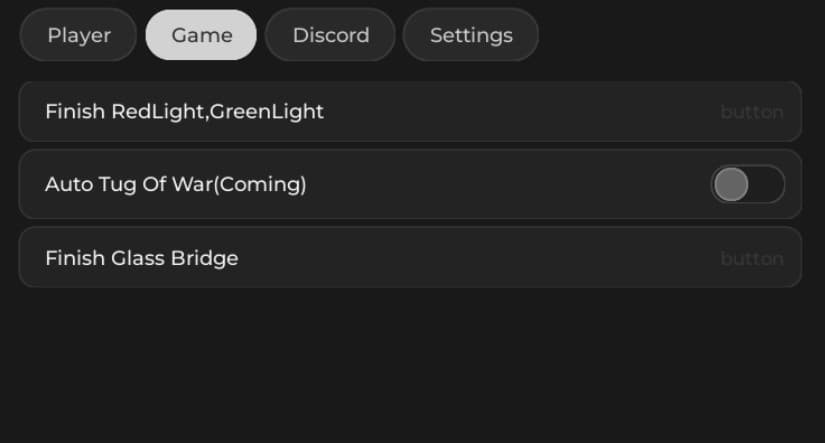
Task: Switch to the Player tab
Action: click(79, 35)
